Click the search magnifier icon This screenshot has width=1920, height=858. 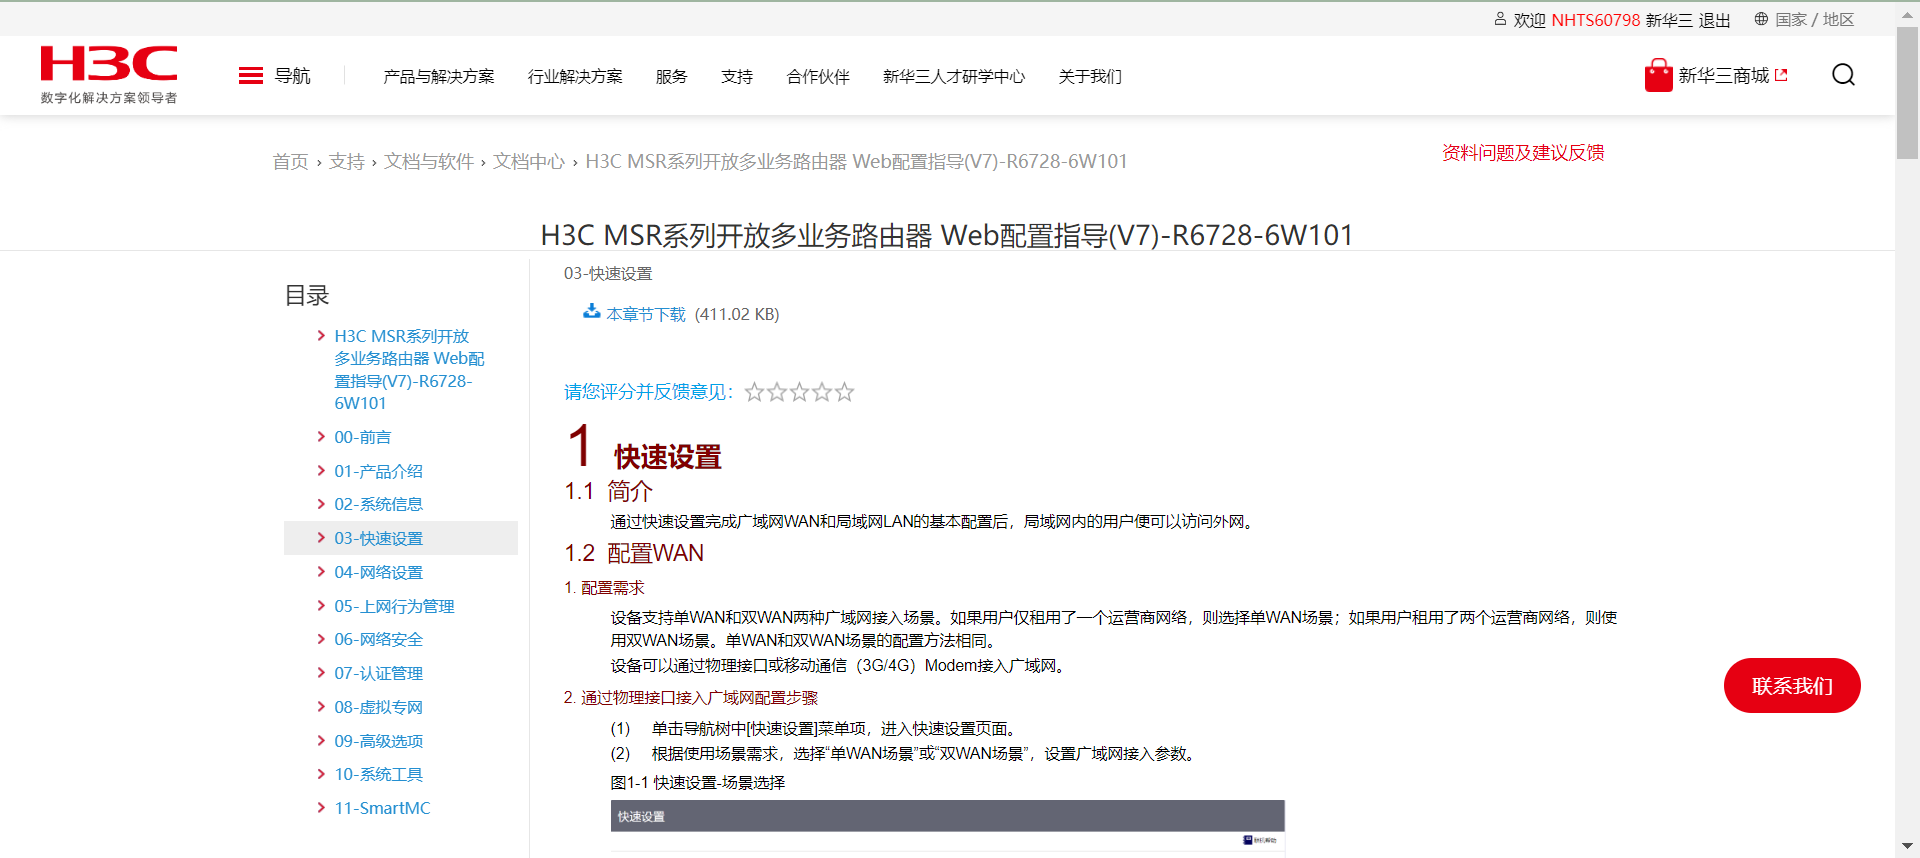point(1843,75)
